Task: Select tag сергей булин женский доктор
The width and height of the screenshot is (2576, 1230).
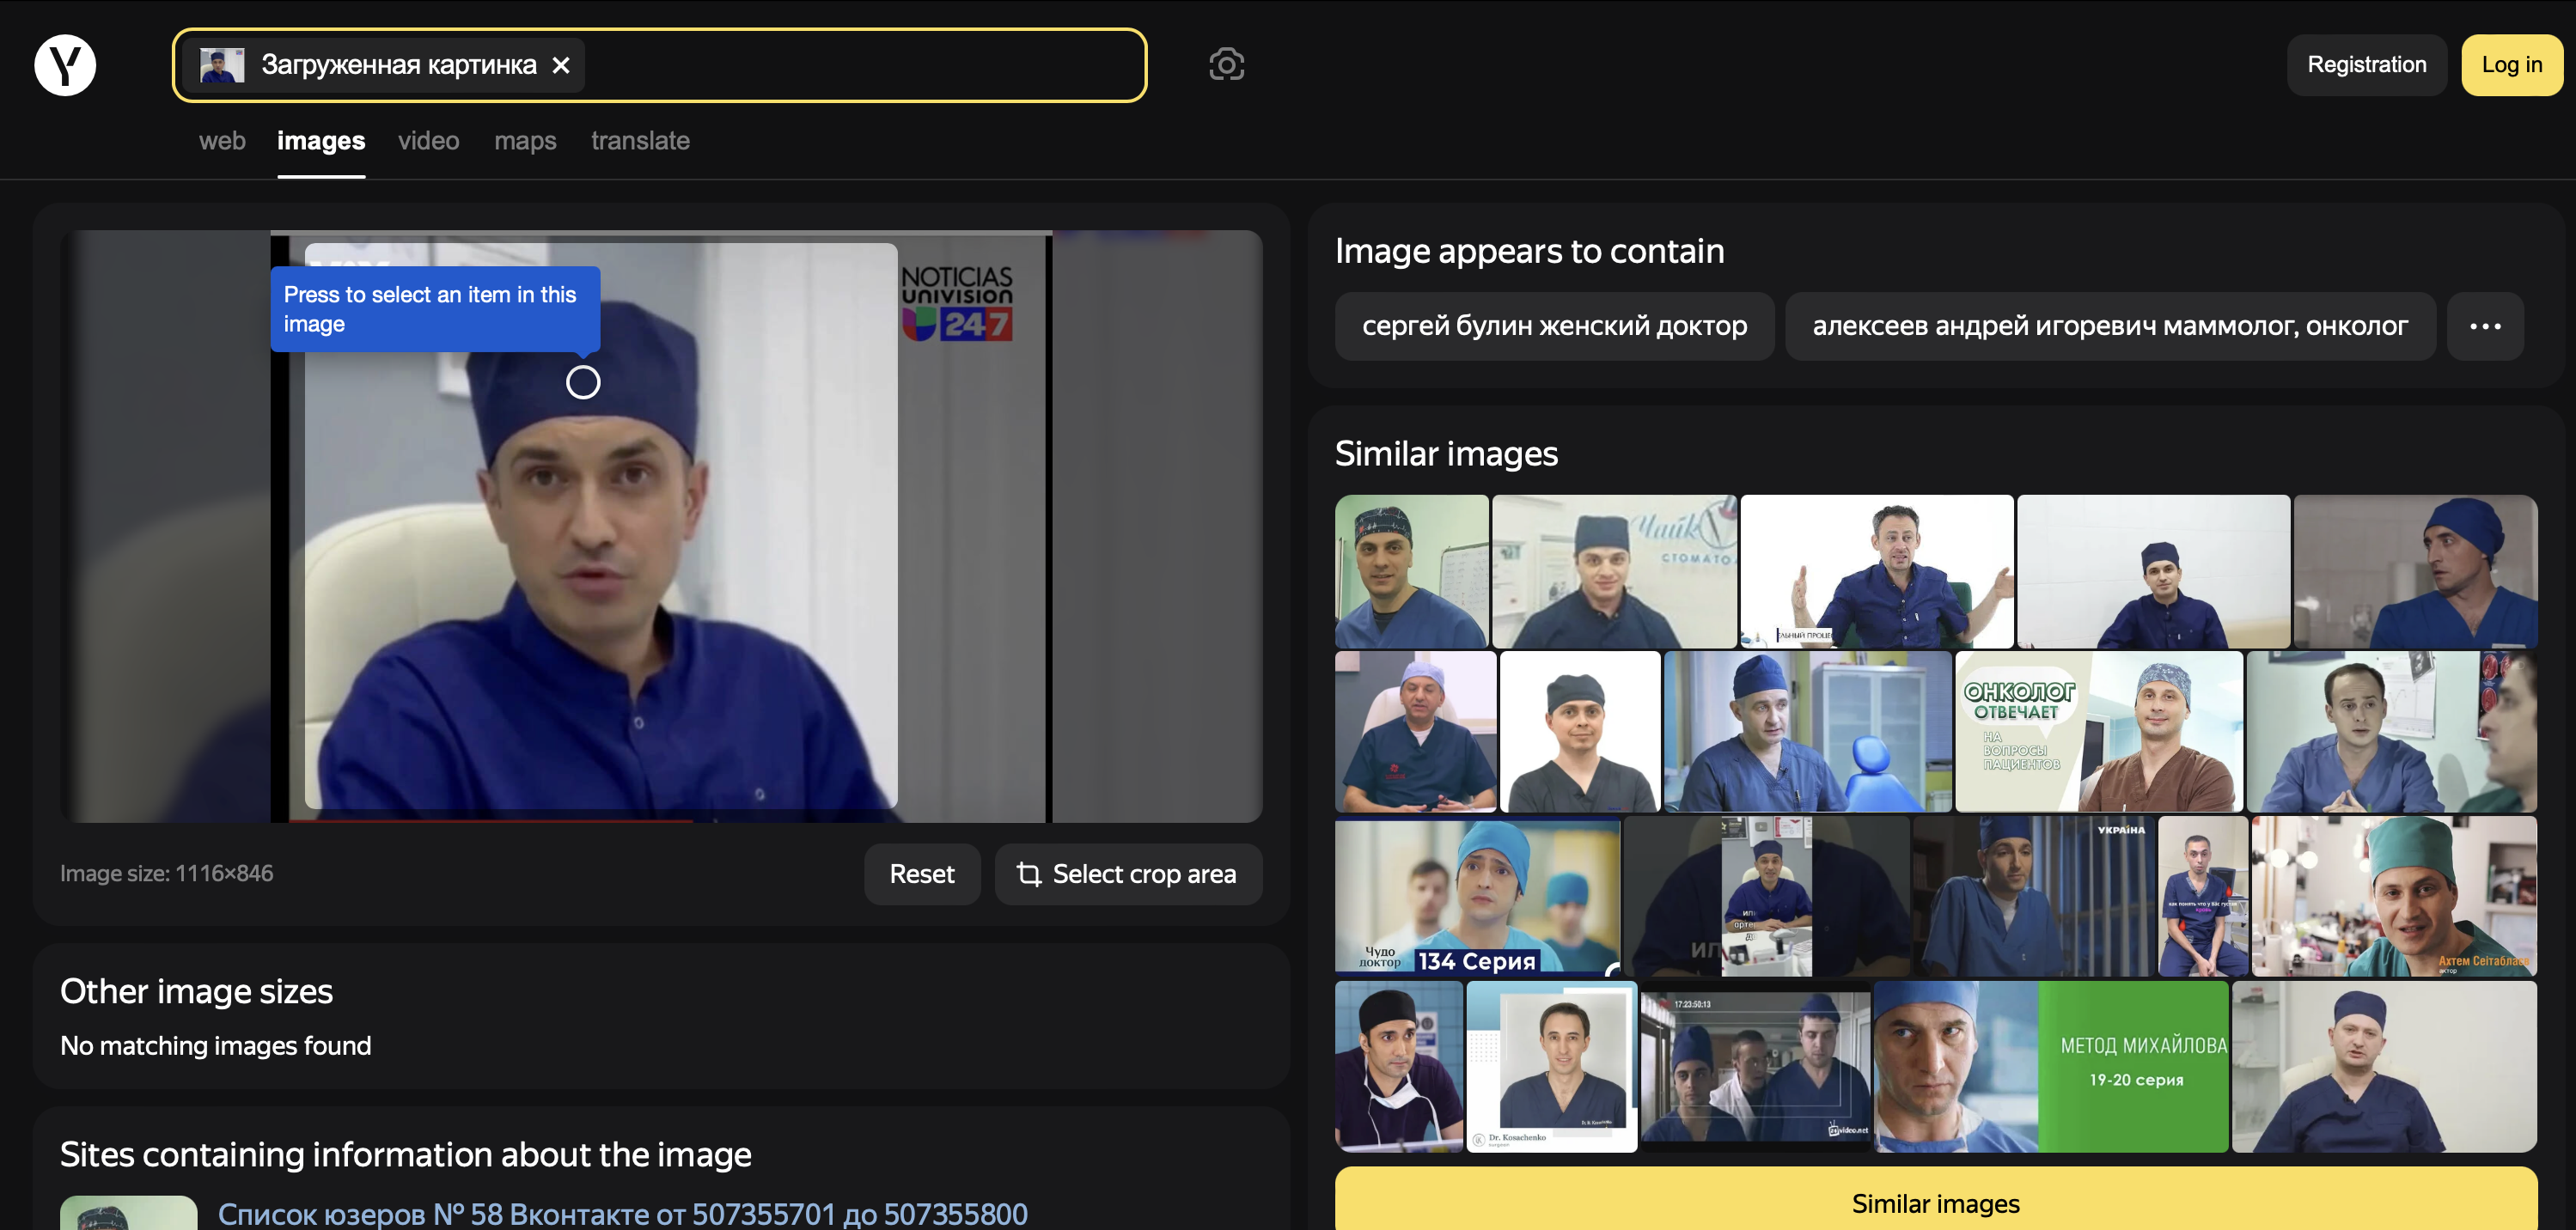Action: (1554, 326)
